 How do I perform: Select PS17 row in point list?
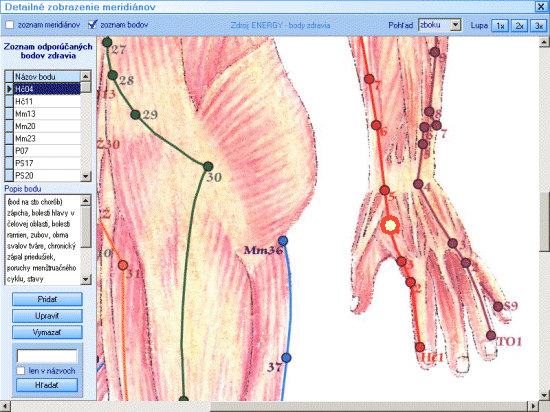pyautogui.click(x=47, y=163)
